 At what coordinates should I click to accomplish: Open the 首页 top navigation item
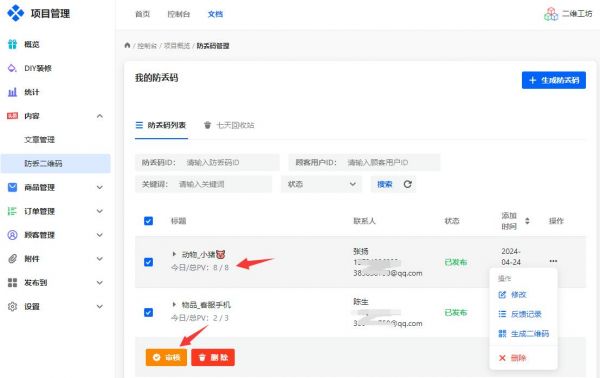pyautogui.click(x=142, y=14)
